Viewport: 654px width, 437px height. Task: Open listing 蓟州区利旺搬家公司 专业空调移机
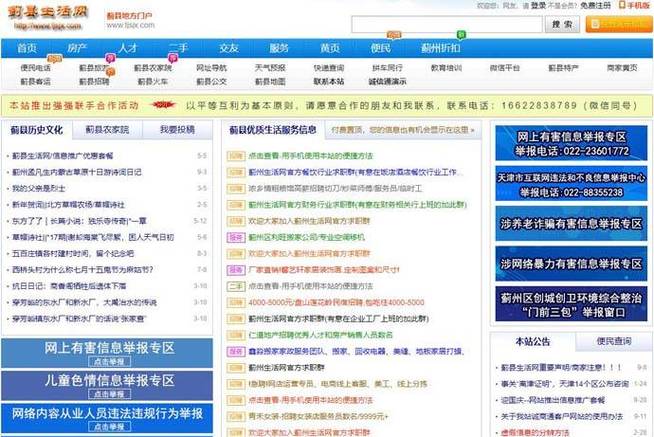point(307,237)
